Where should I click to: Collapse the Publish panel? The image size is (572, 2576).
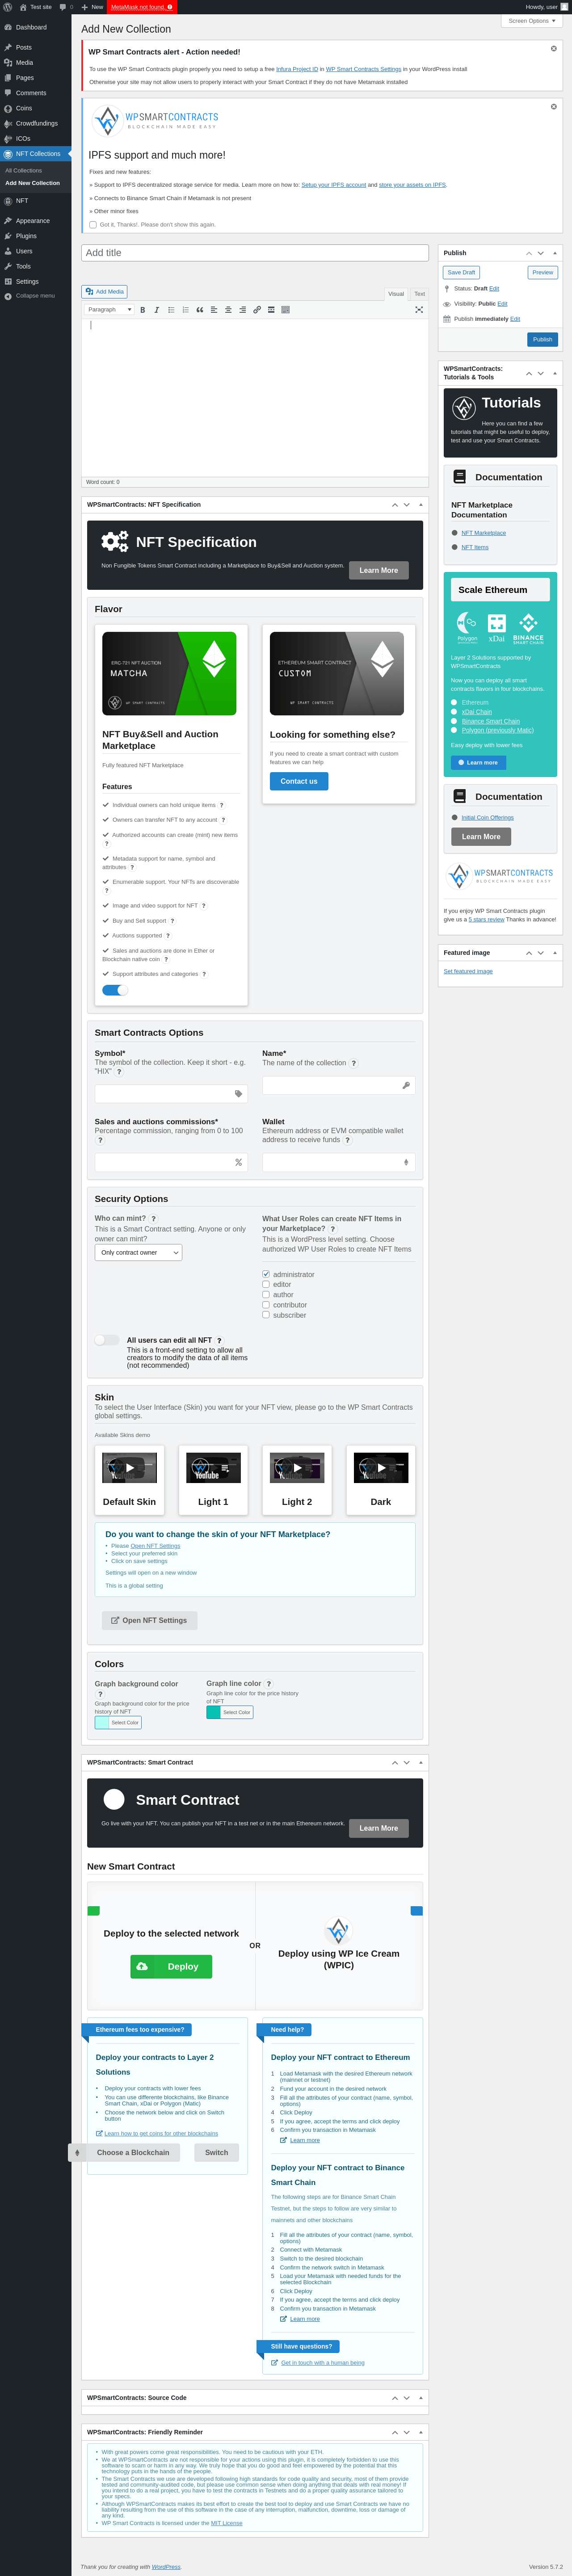(x=555, y=253)
